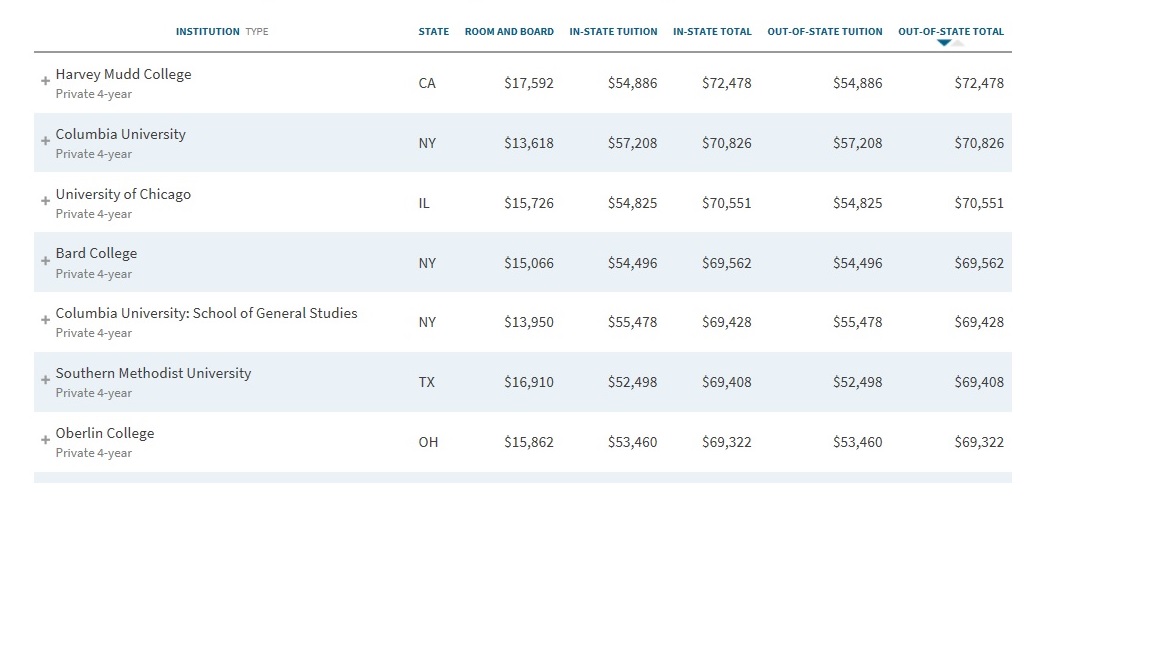Select Oberlin College out-of-state tuition $53,460

(x=857, y=442)
